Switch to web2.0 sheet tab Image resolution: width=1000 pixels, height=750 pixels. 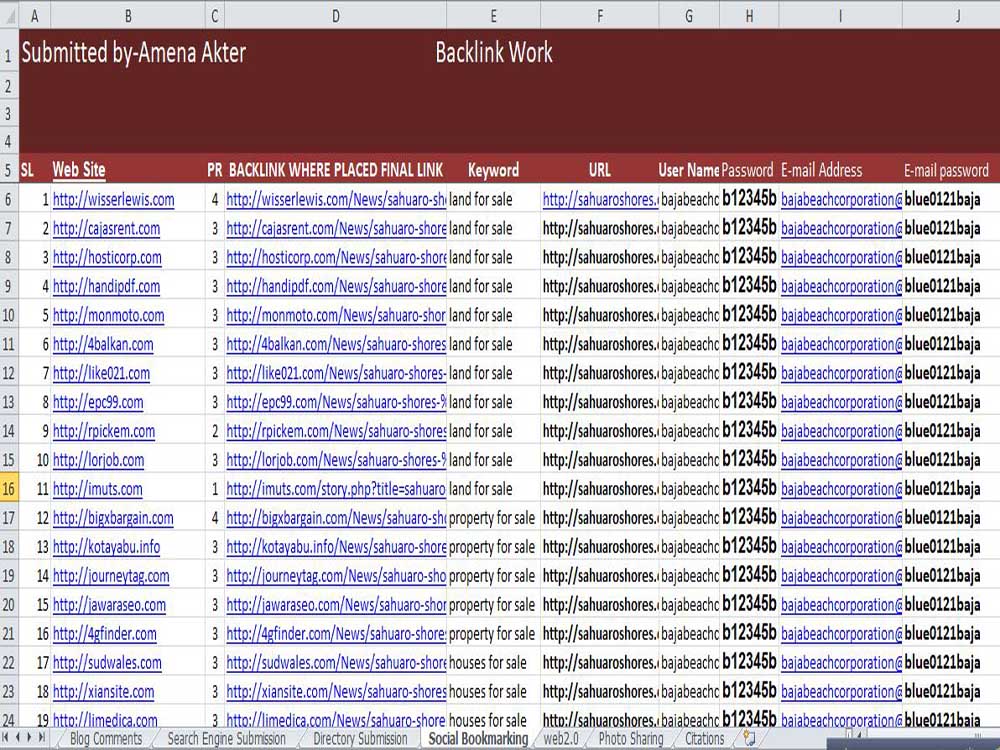pyautogui.click(x=561, y=739)
